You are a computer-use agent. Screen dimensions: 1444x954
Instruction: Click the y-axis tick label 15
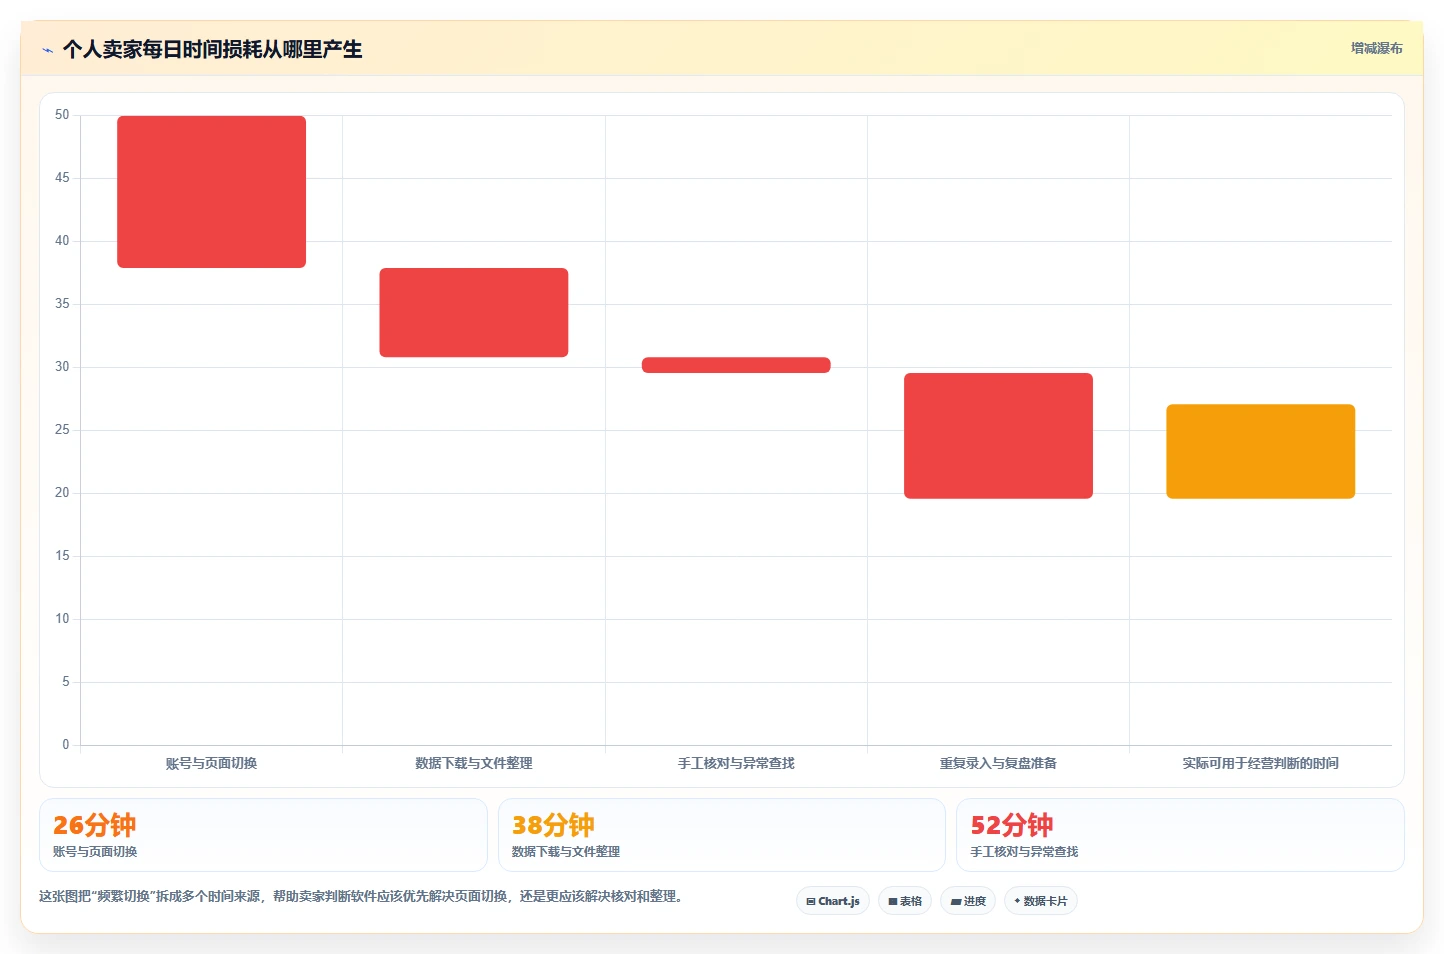click(62, 556)
